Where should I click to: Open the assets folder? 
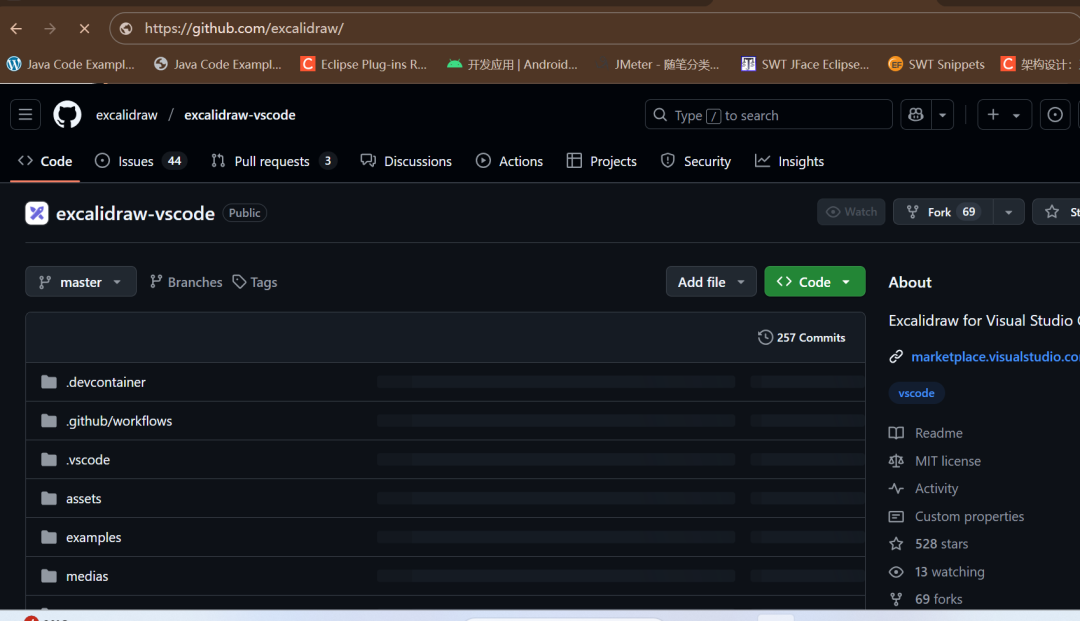(x=83, y=498)
